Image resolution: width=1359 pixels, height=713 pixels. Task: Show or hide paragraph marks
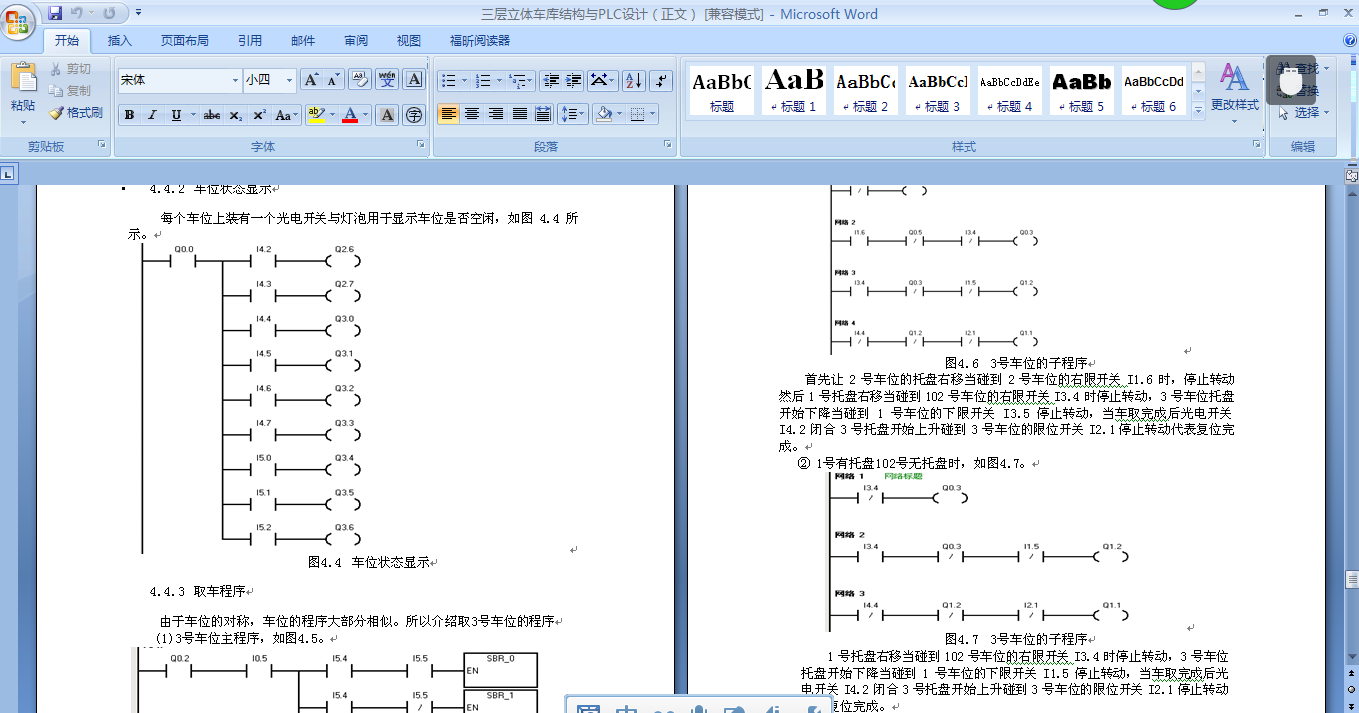click(x=661, y=80)
